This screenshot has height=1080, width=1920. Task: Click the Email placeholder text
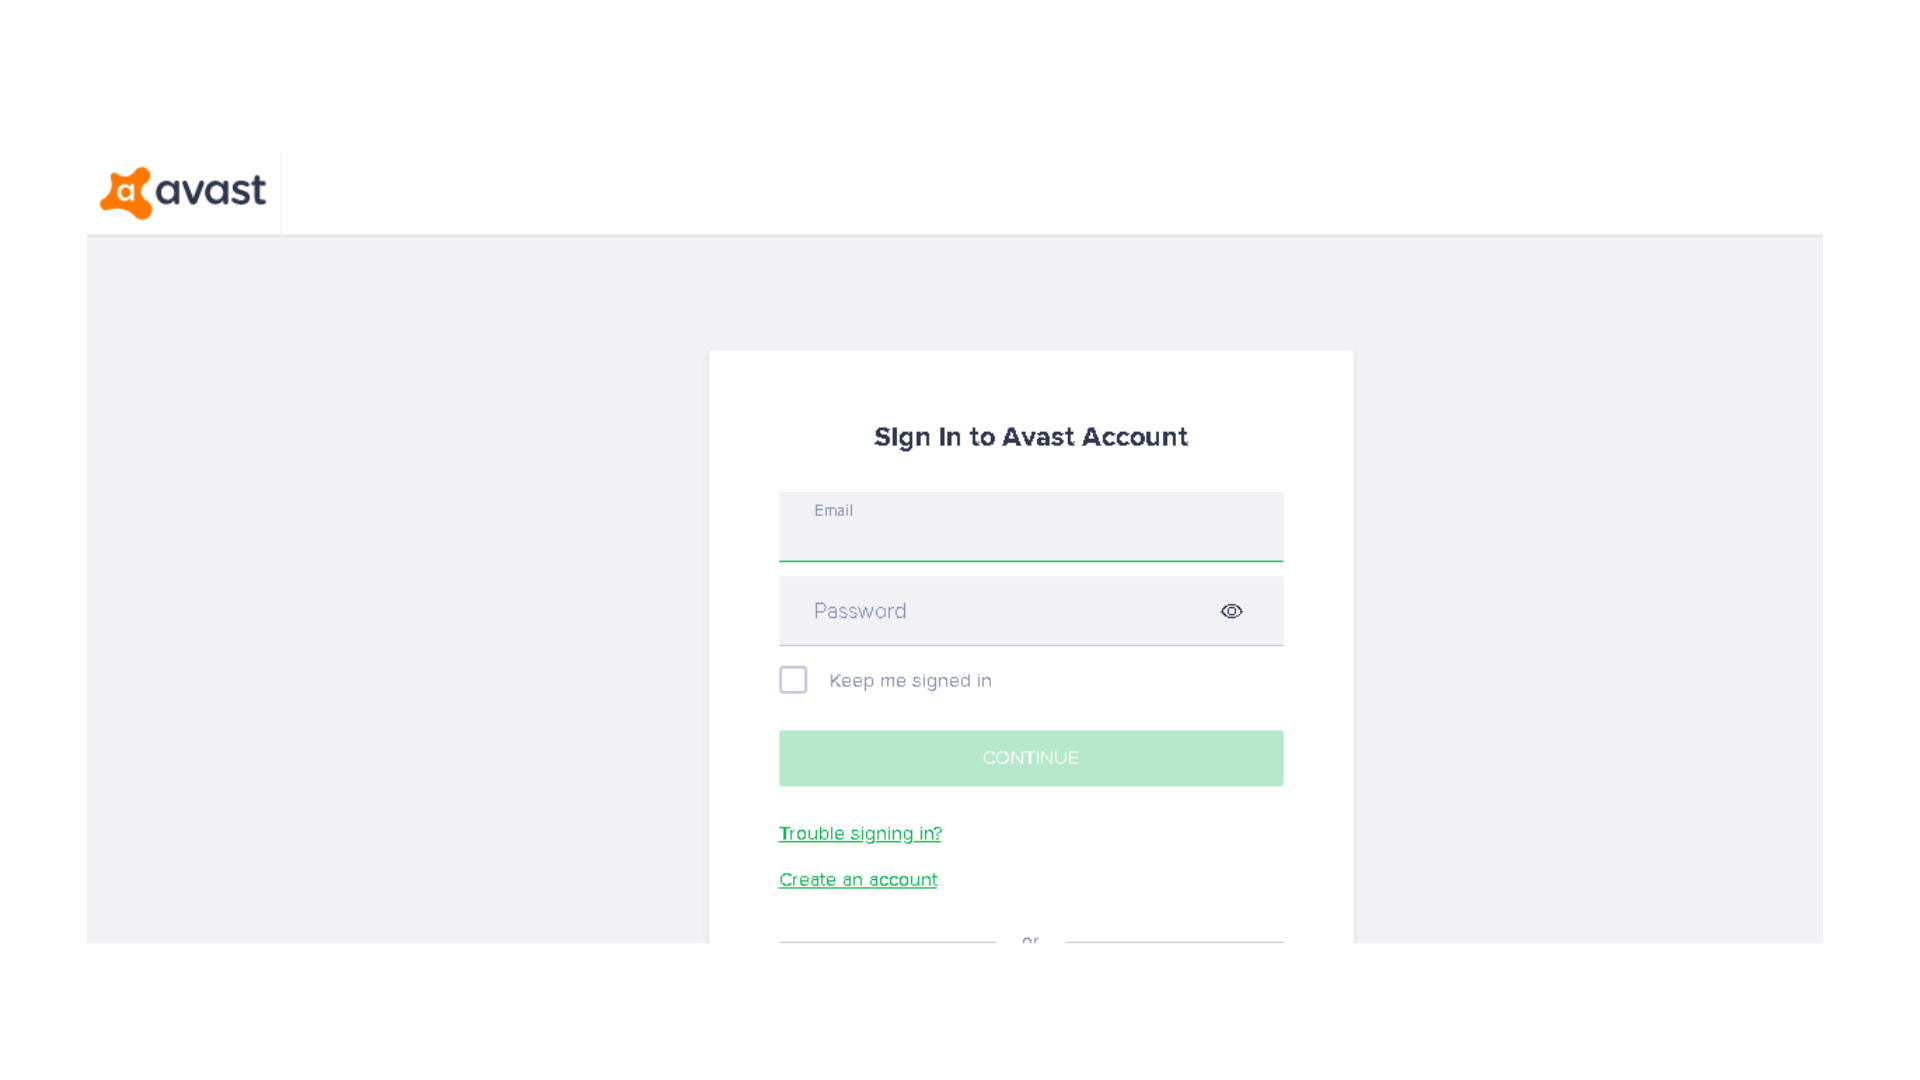(x=834, y=510)
